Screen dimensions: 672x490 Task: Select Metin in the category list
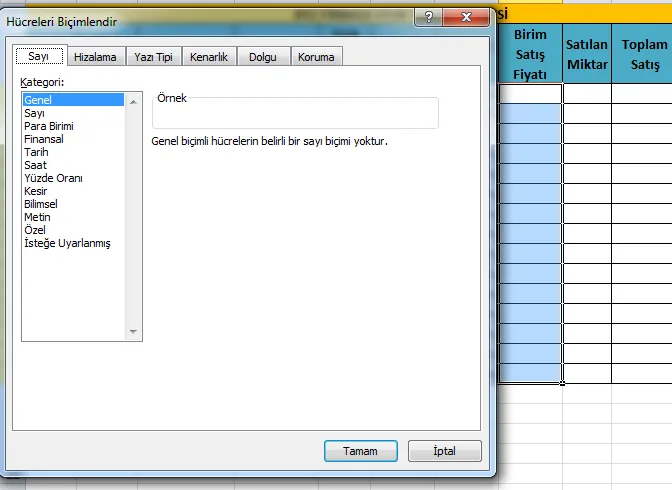click(x=37, y=217)
